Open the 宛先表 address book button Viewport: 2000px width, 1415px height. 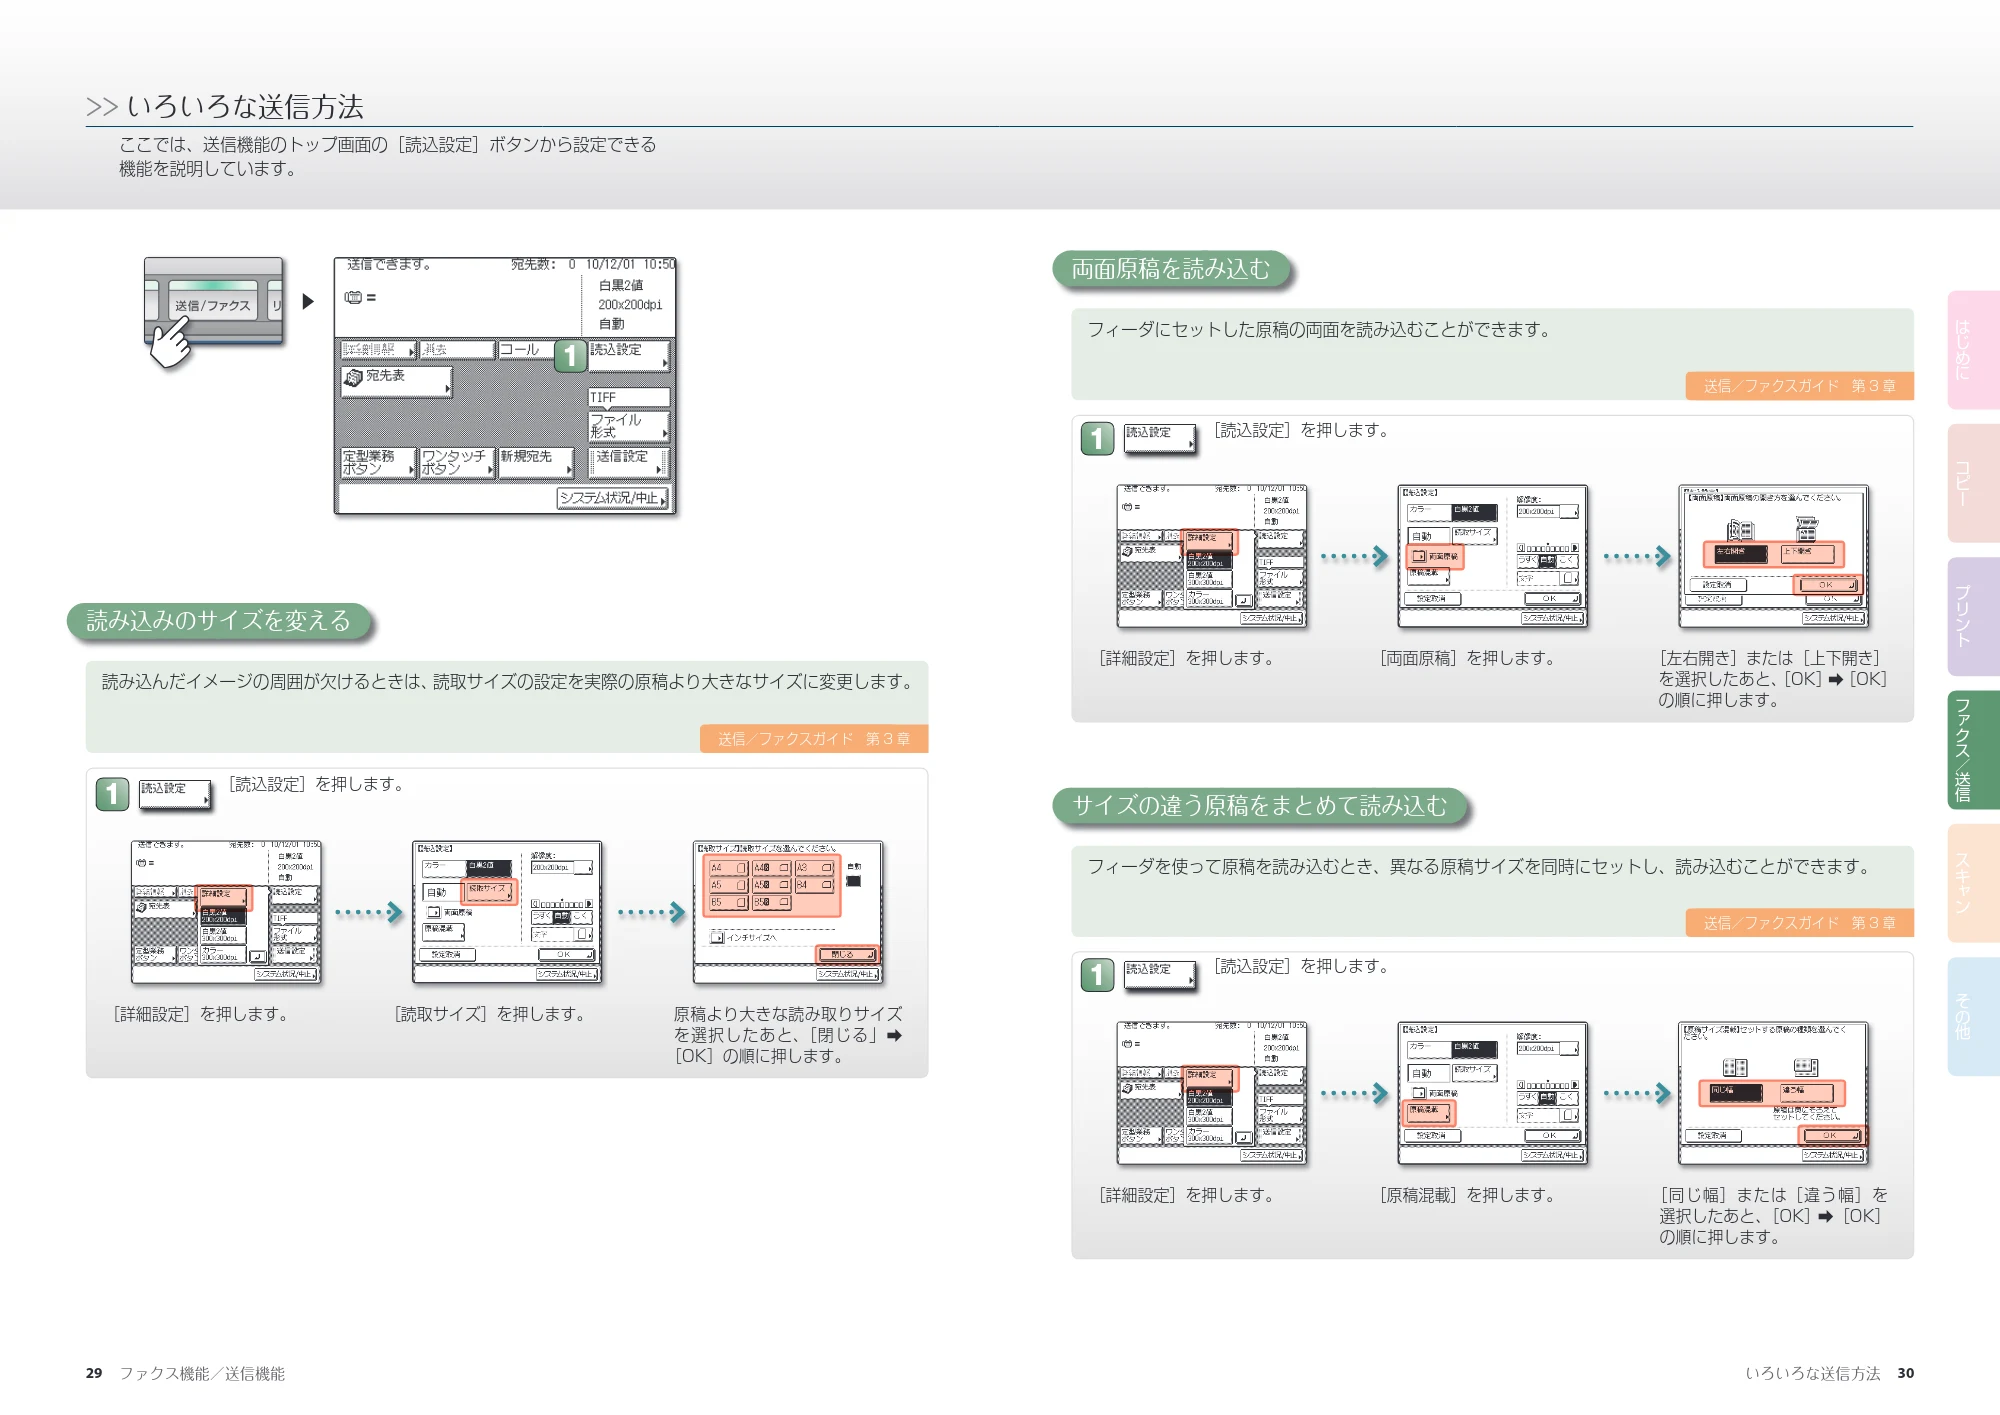pyautogui.click(x=397, y=381)
